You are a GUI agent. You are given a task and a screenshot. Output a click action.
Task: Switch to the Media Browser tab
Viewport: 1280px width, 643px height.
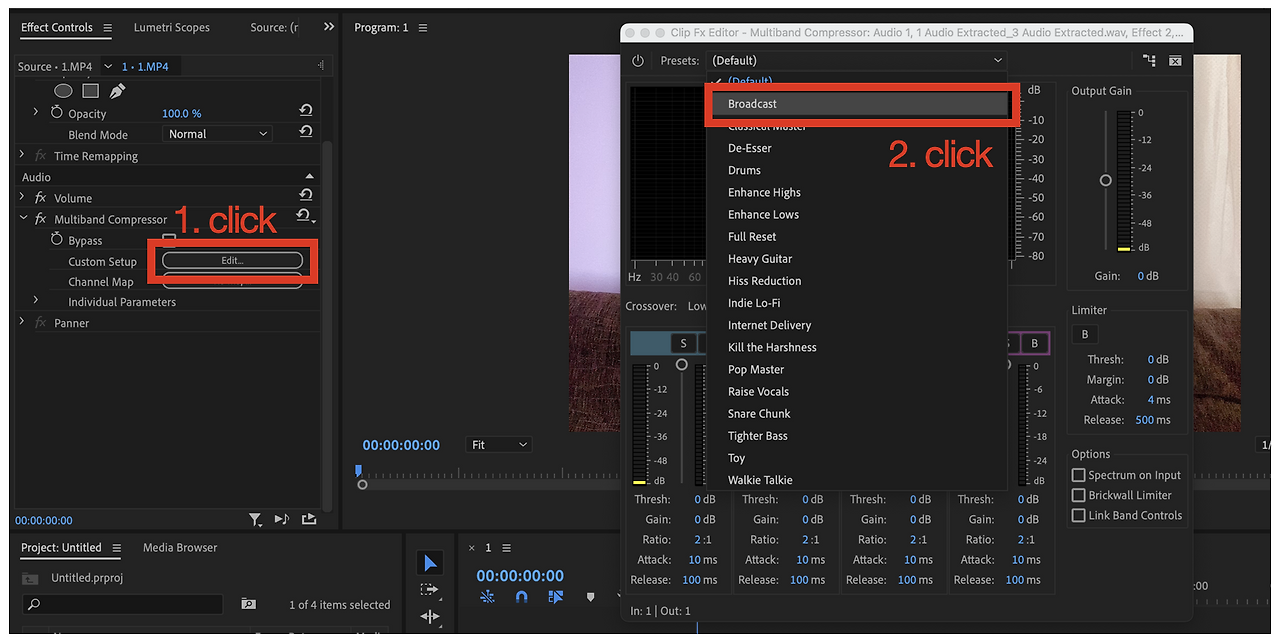tap(180, 547)
